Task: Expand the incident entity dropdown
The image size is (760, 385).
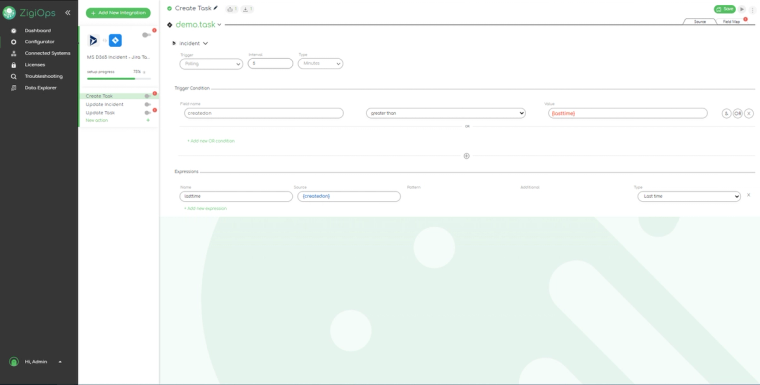Action: point(206,44)
